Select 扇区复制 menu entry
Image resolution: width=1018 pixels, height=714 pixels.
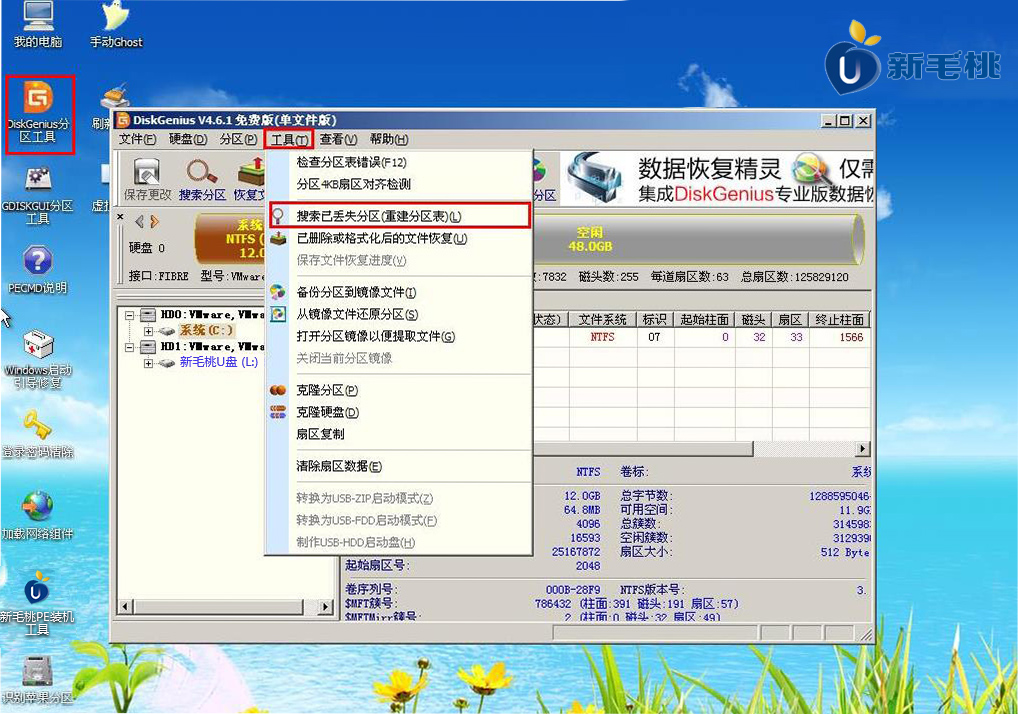399,434
